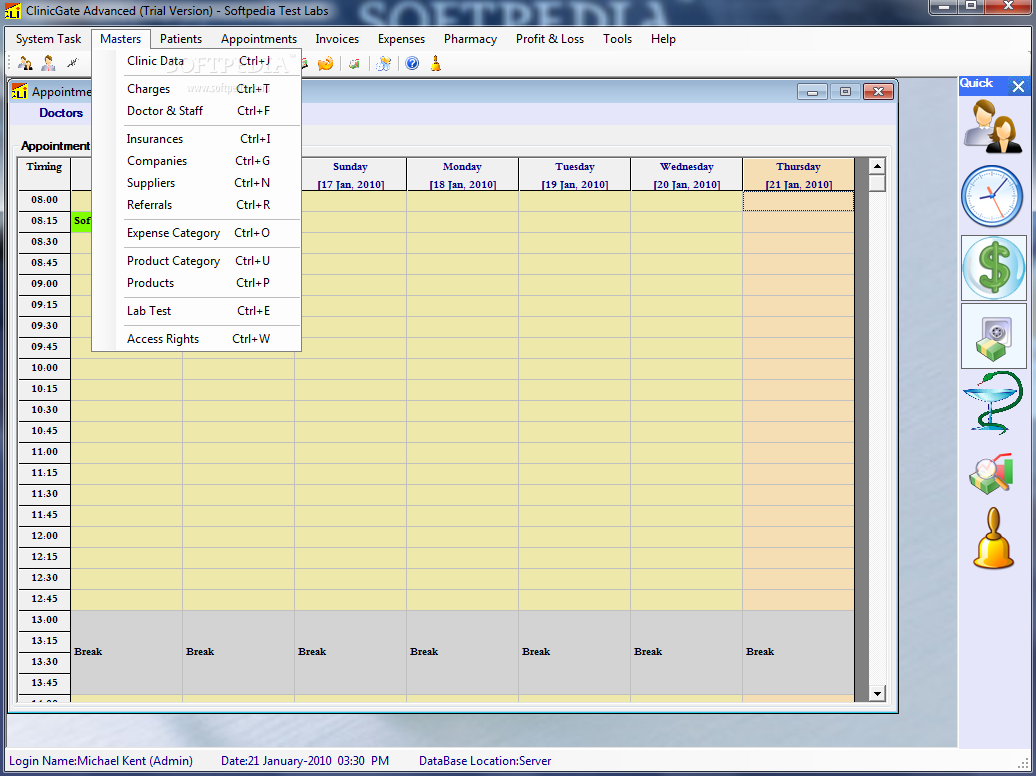This screenshot has width=1036, height=776.
Task: Click the orange curved arrow toolbar icon
Action: 325,63
